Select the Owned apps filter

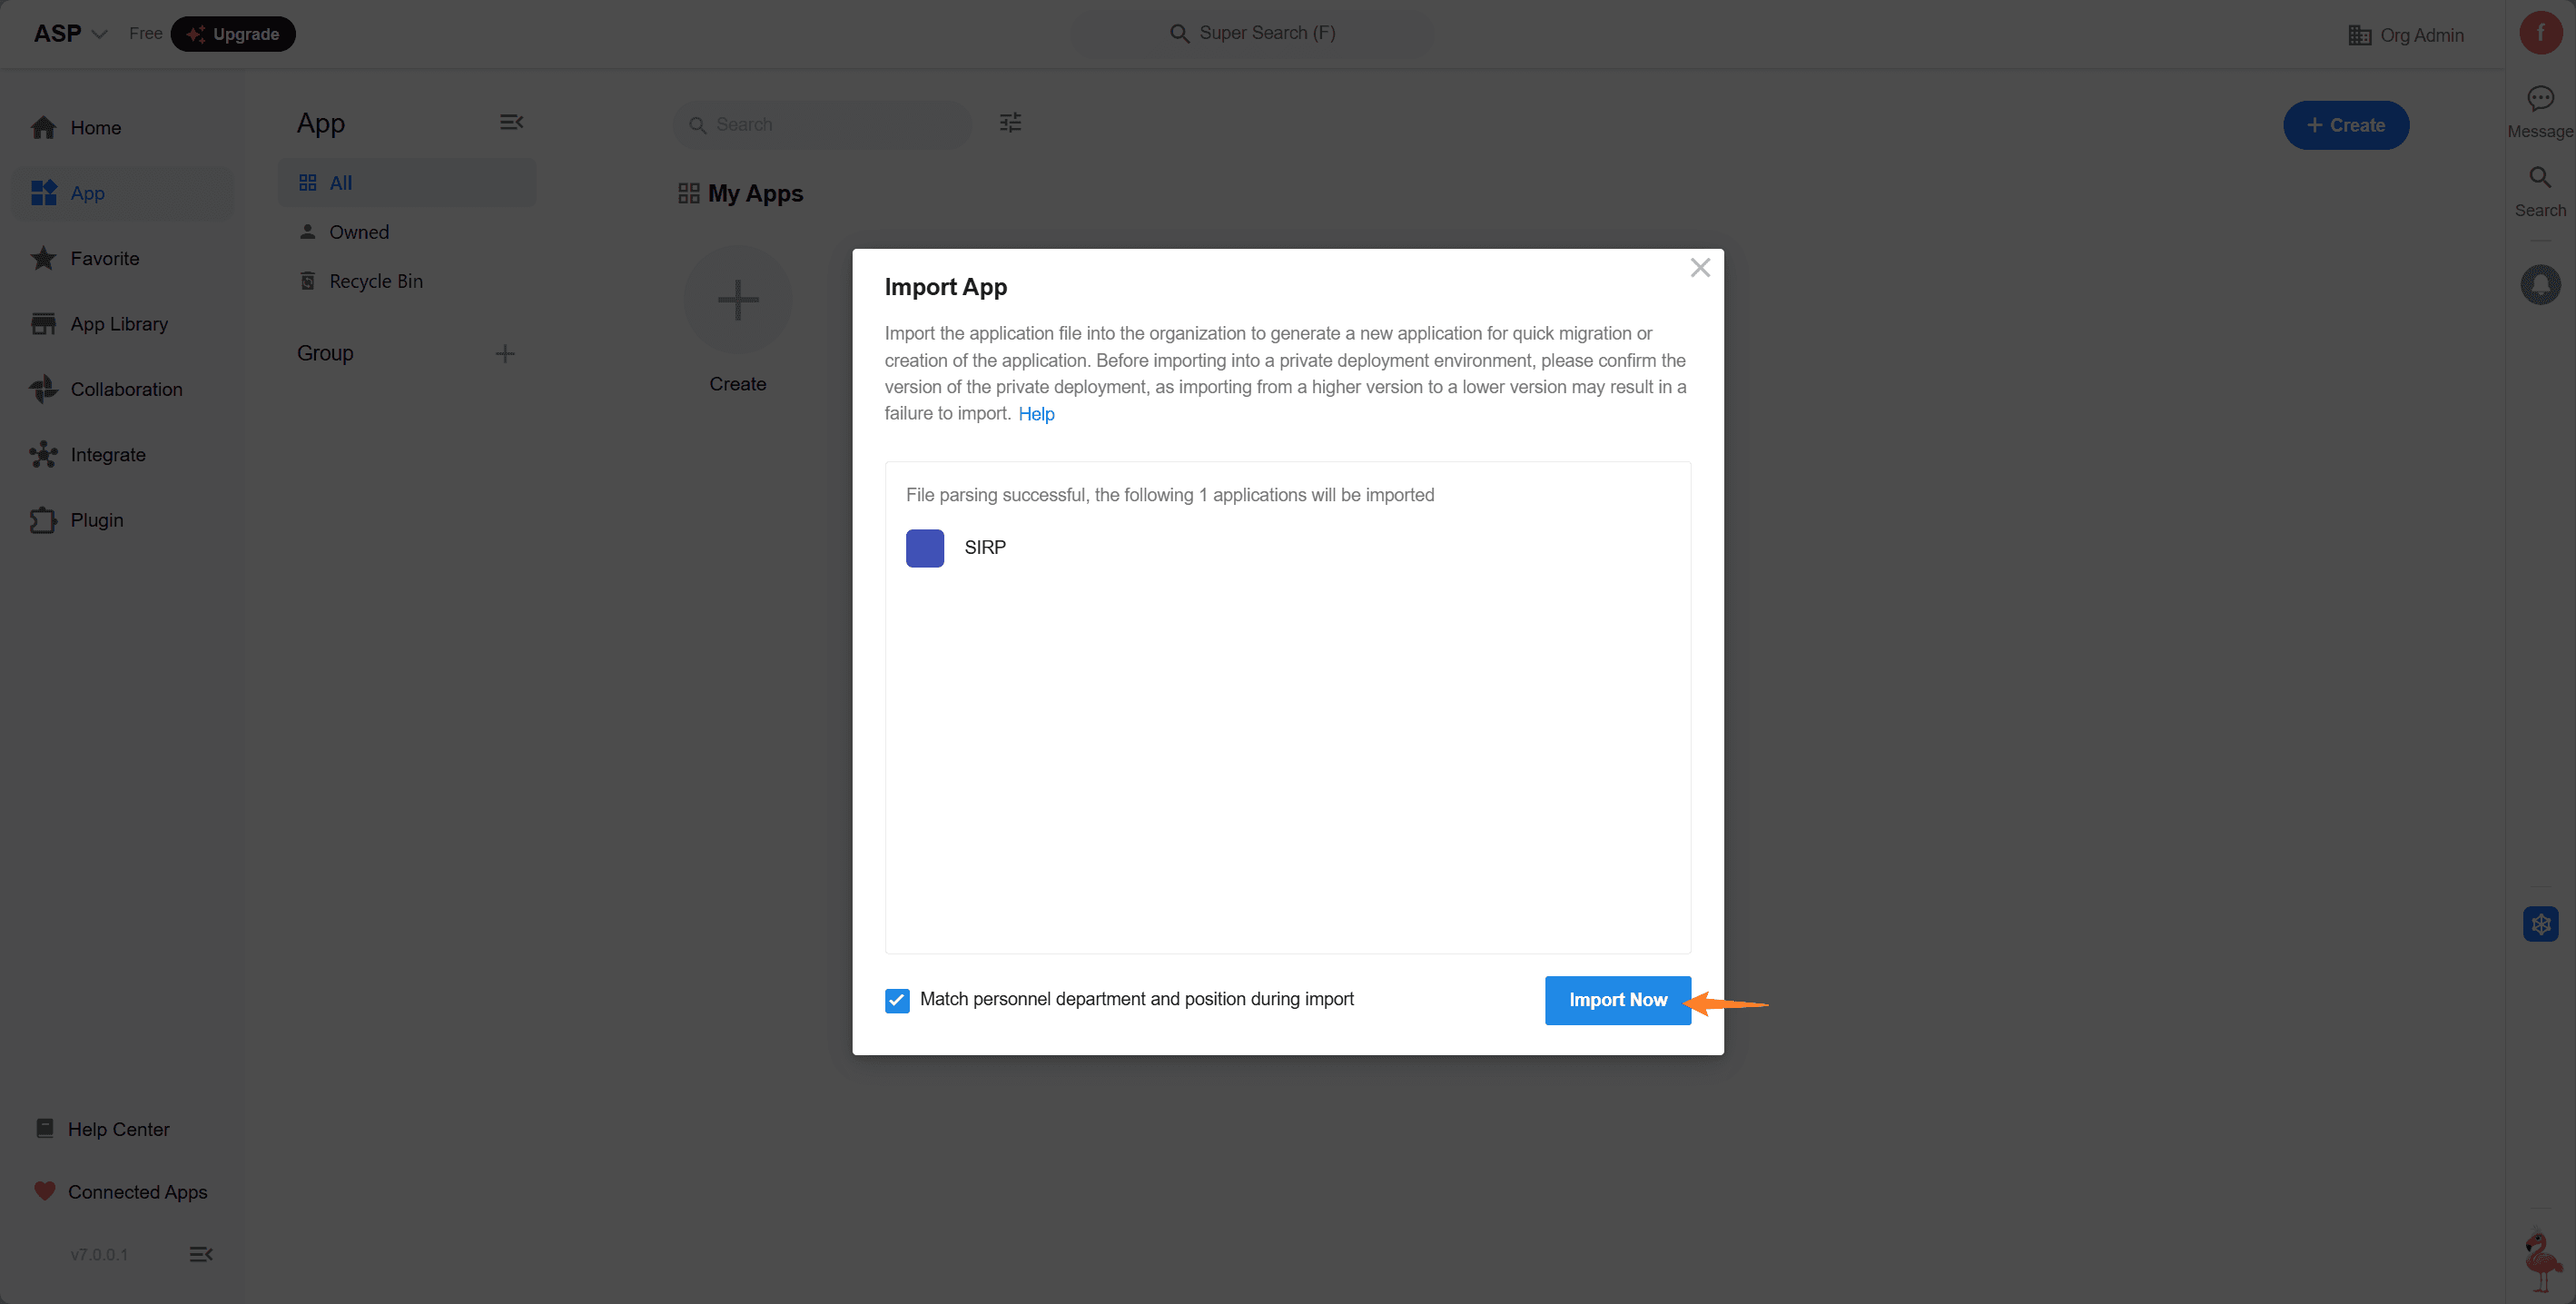358,232
